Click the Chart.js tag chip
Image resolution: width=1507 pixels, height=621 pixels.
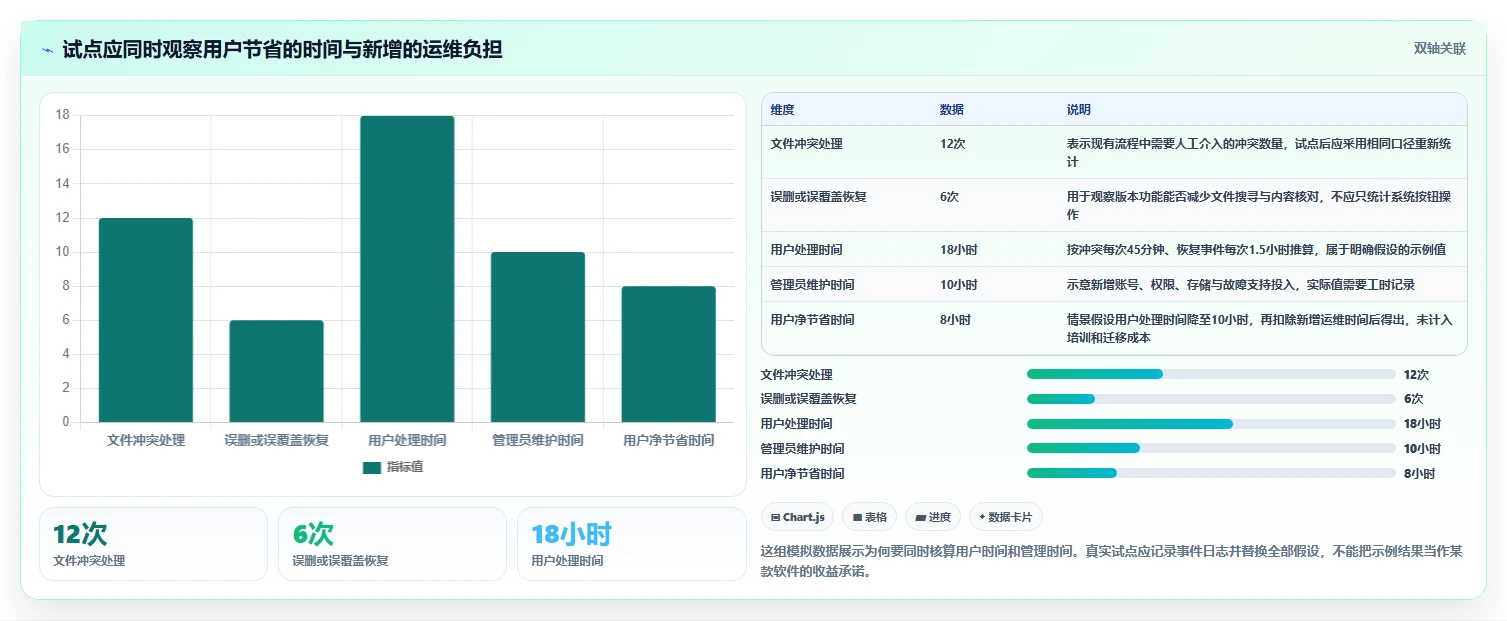point(797,517)
